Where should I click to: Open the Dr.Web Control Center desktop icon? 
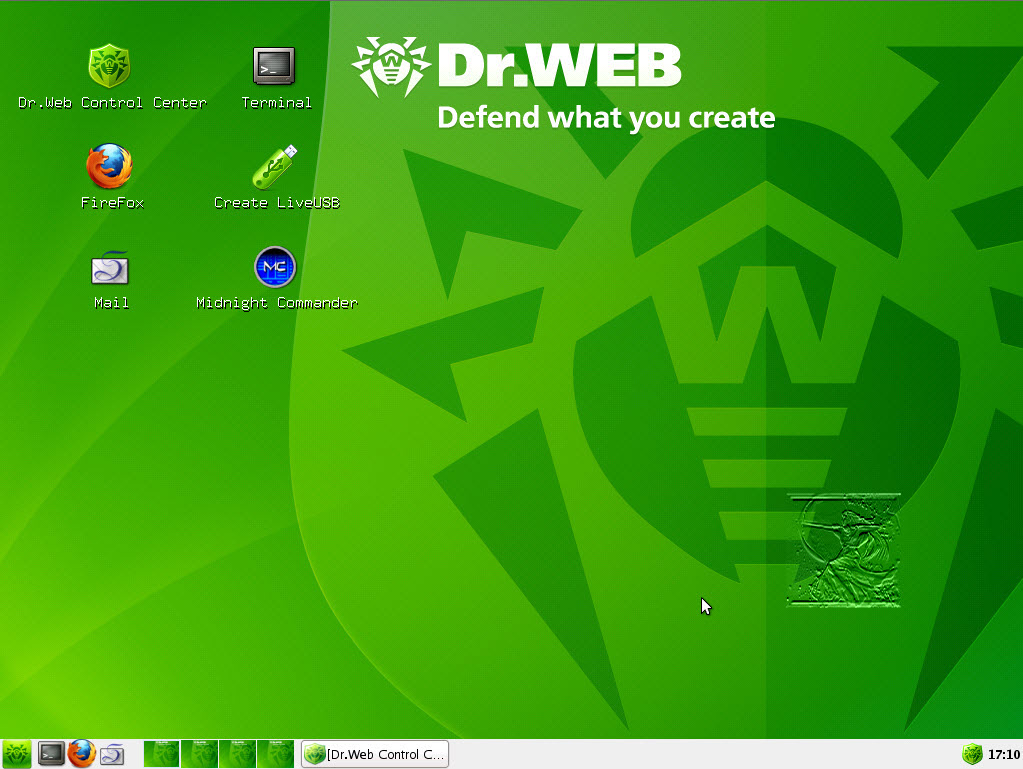[x=110, y=67]
